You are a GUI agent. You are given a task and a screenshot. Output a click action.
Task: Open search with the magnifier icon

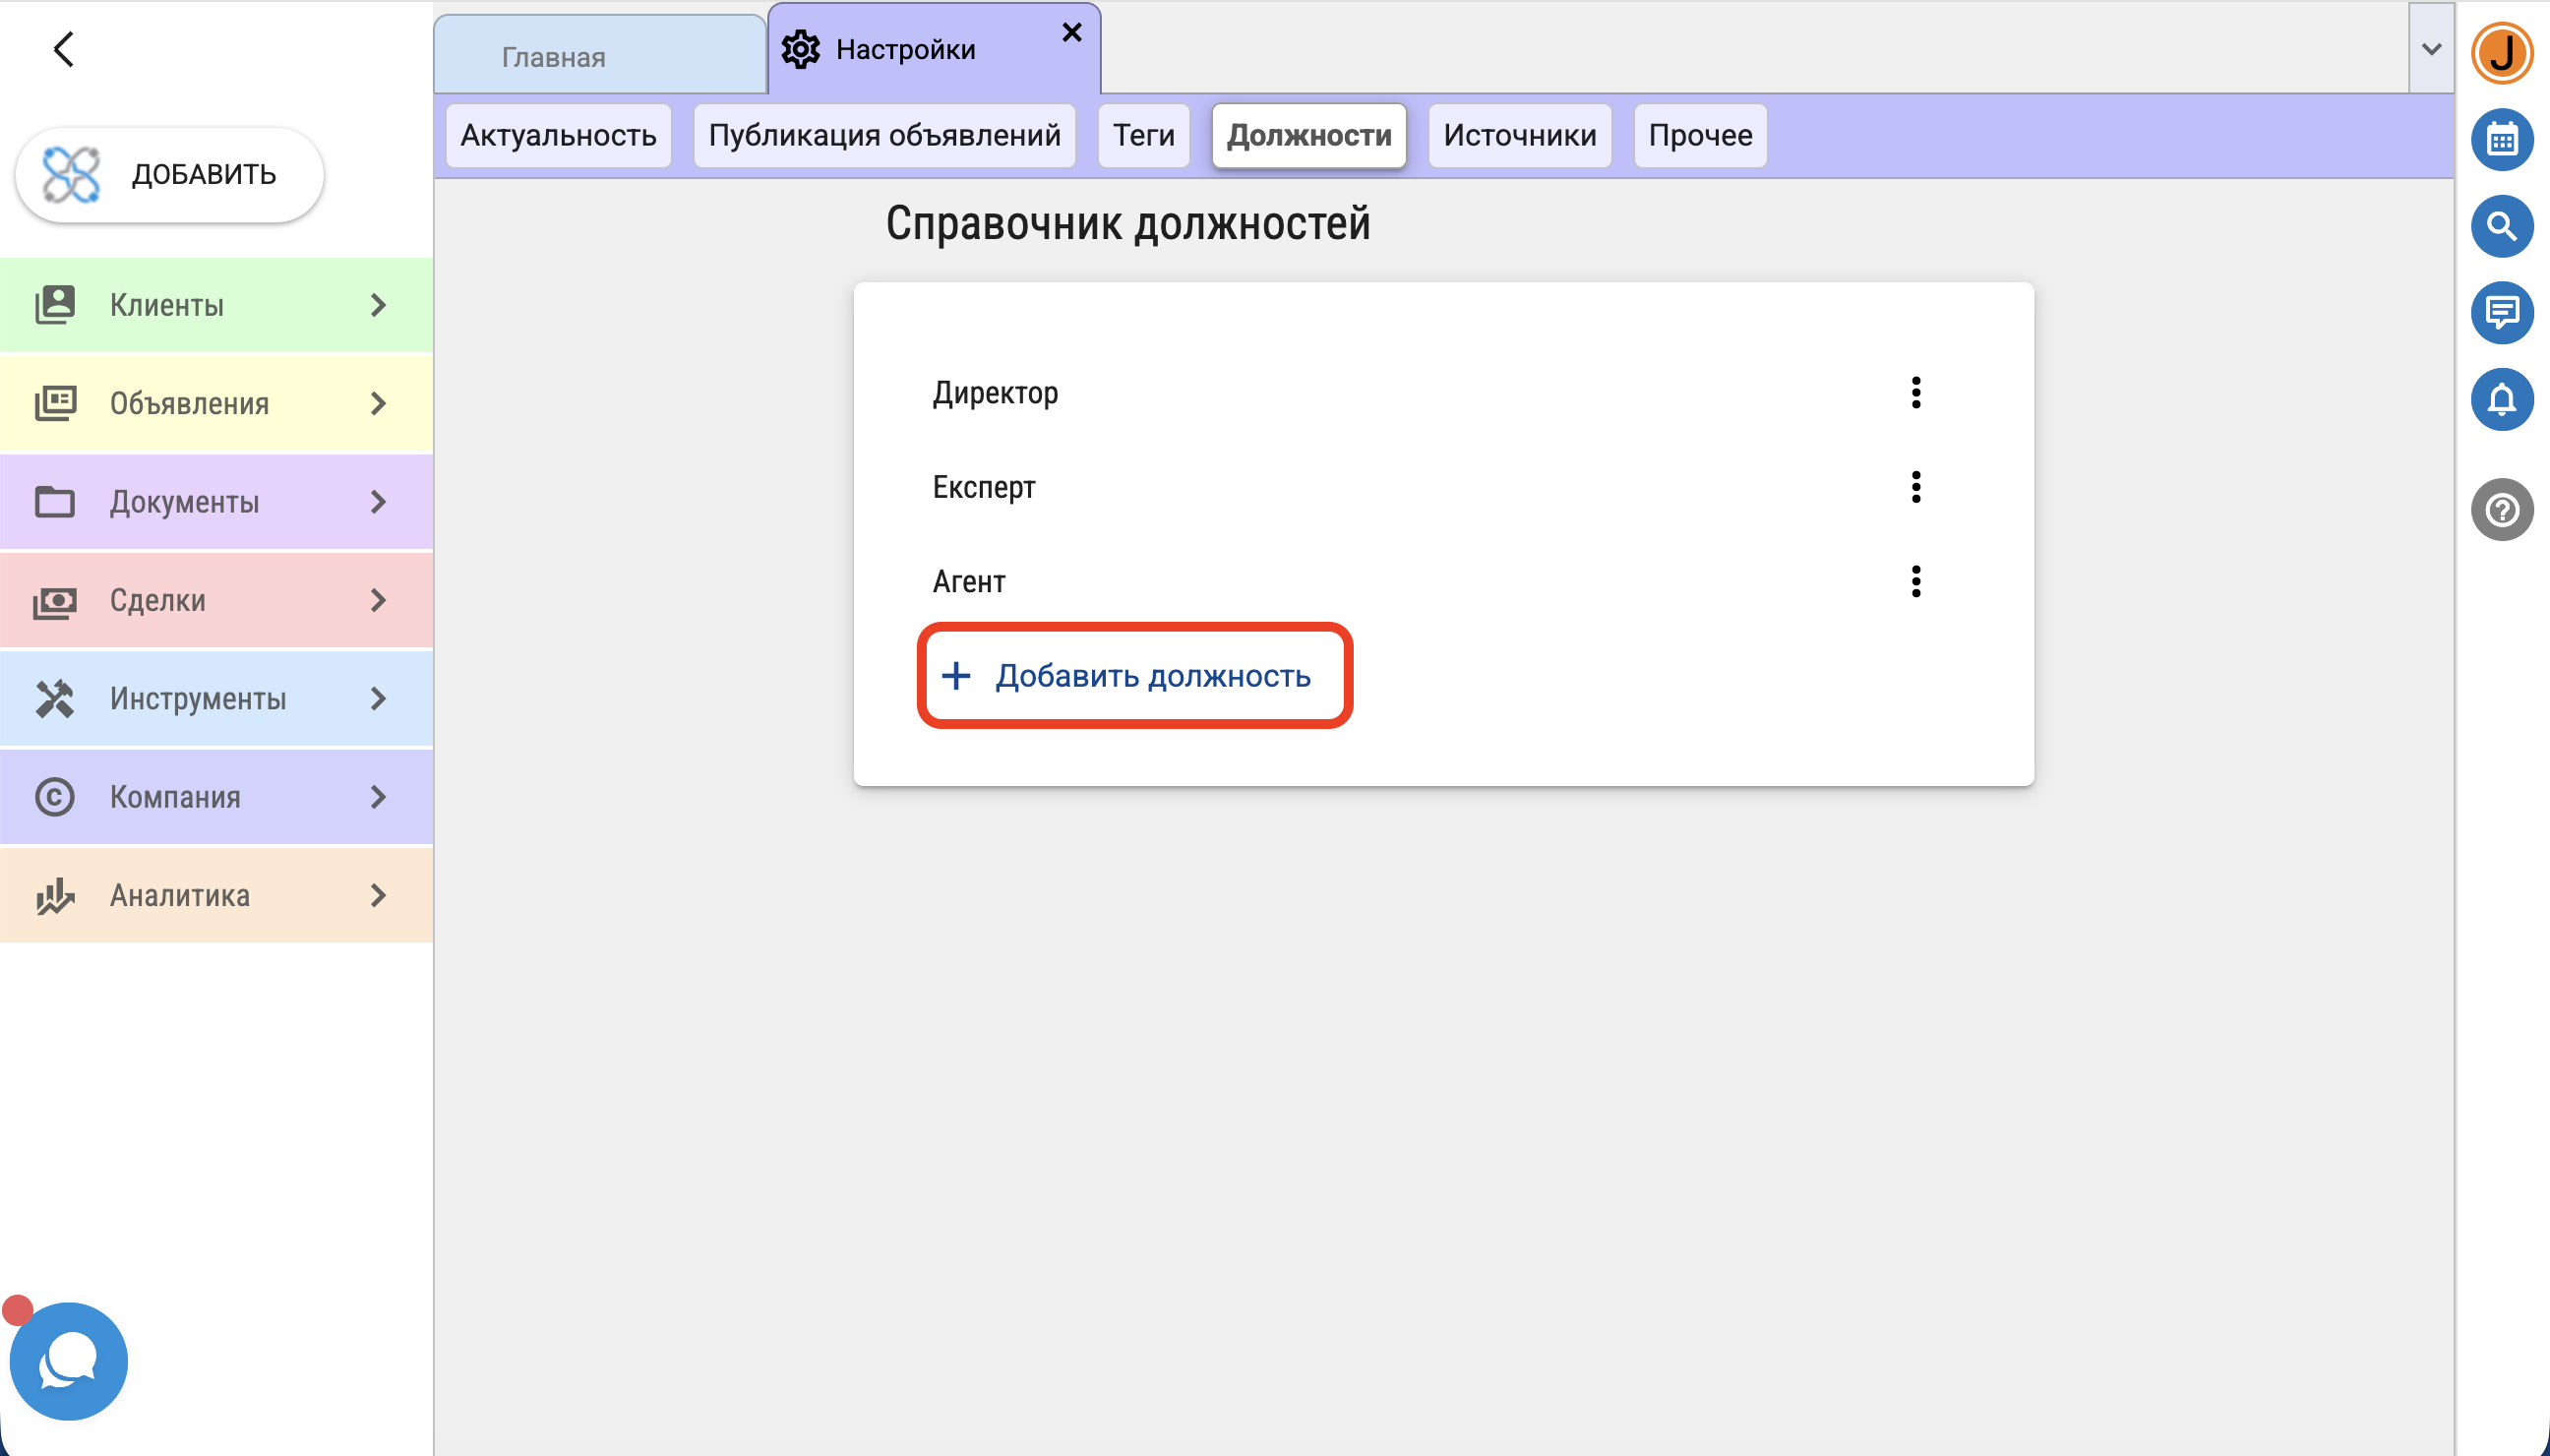tap(2501, 227)
